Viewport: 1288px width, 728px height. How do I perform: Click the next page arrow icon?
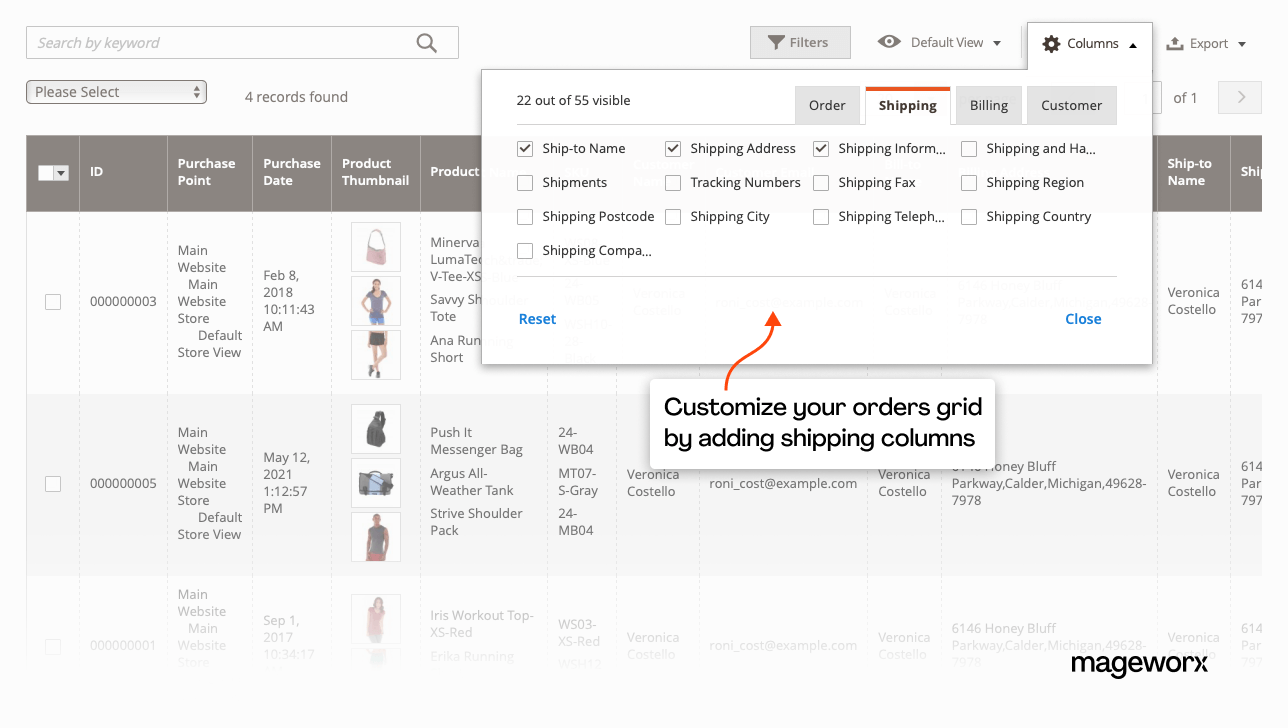click(x=1239, y=97)
